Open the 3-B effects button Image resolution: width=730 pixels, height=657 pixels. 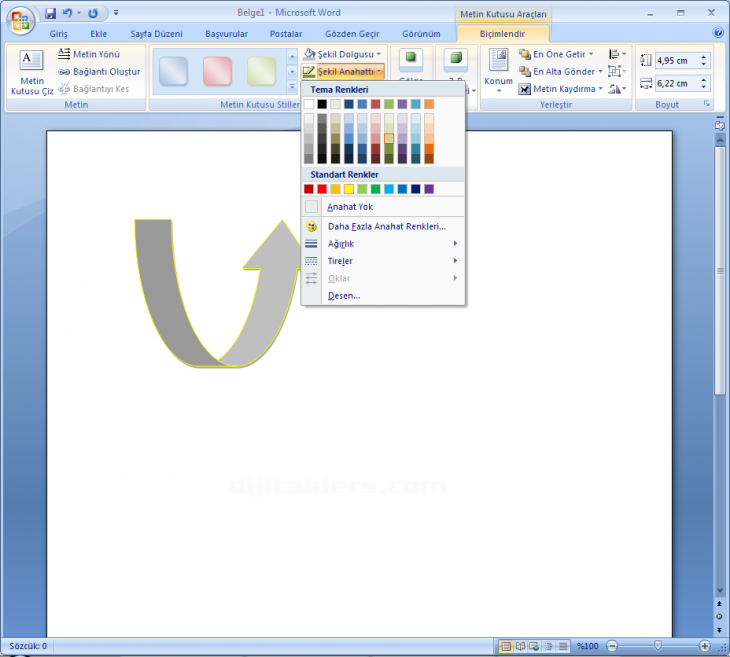[x=455, y=61]
